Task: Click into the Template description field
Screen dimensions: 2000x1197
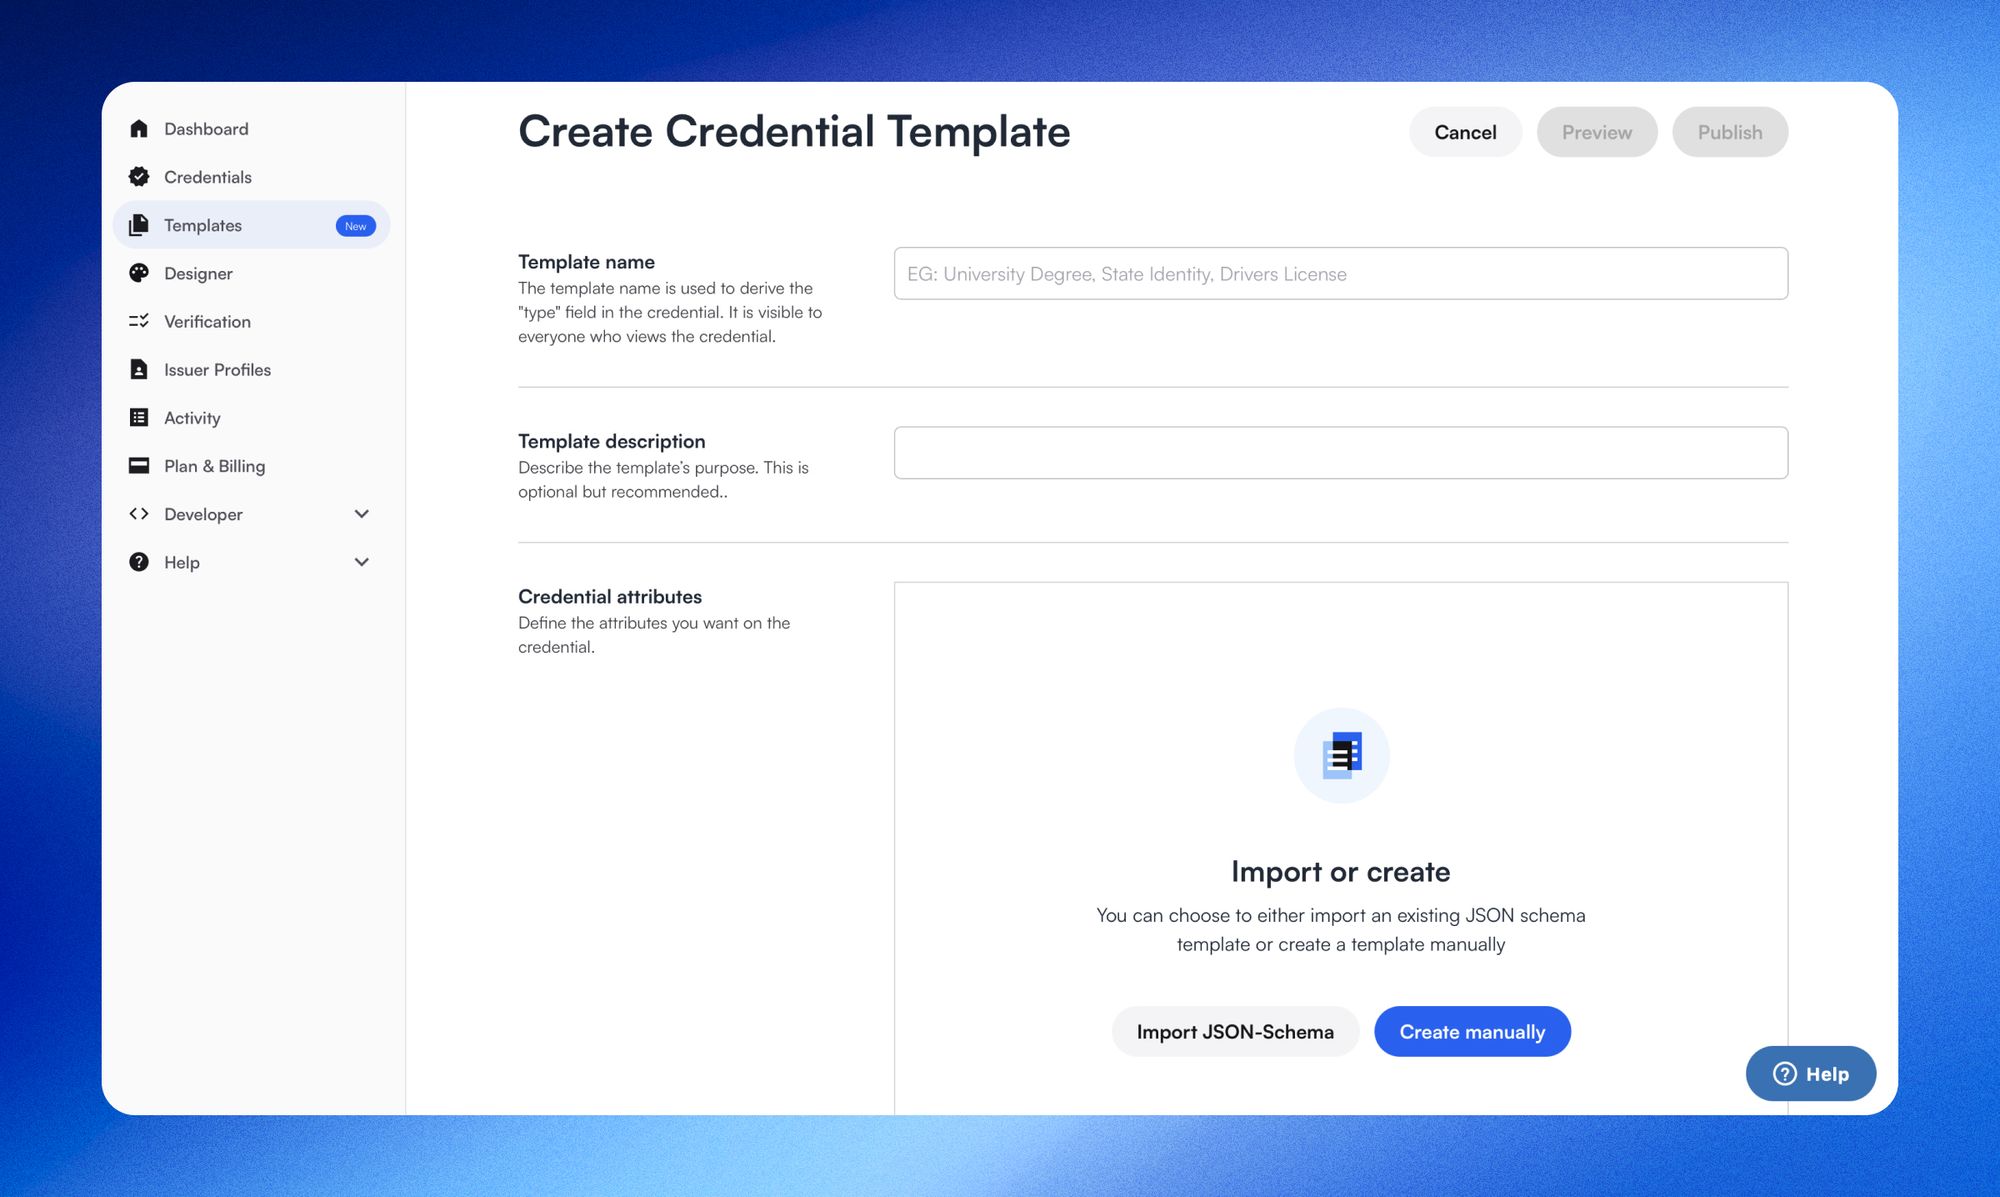Action: [x=1340, y=453]
